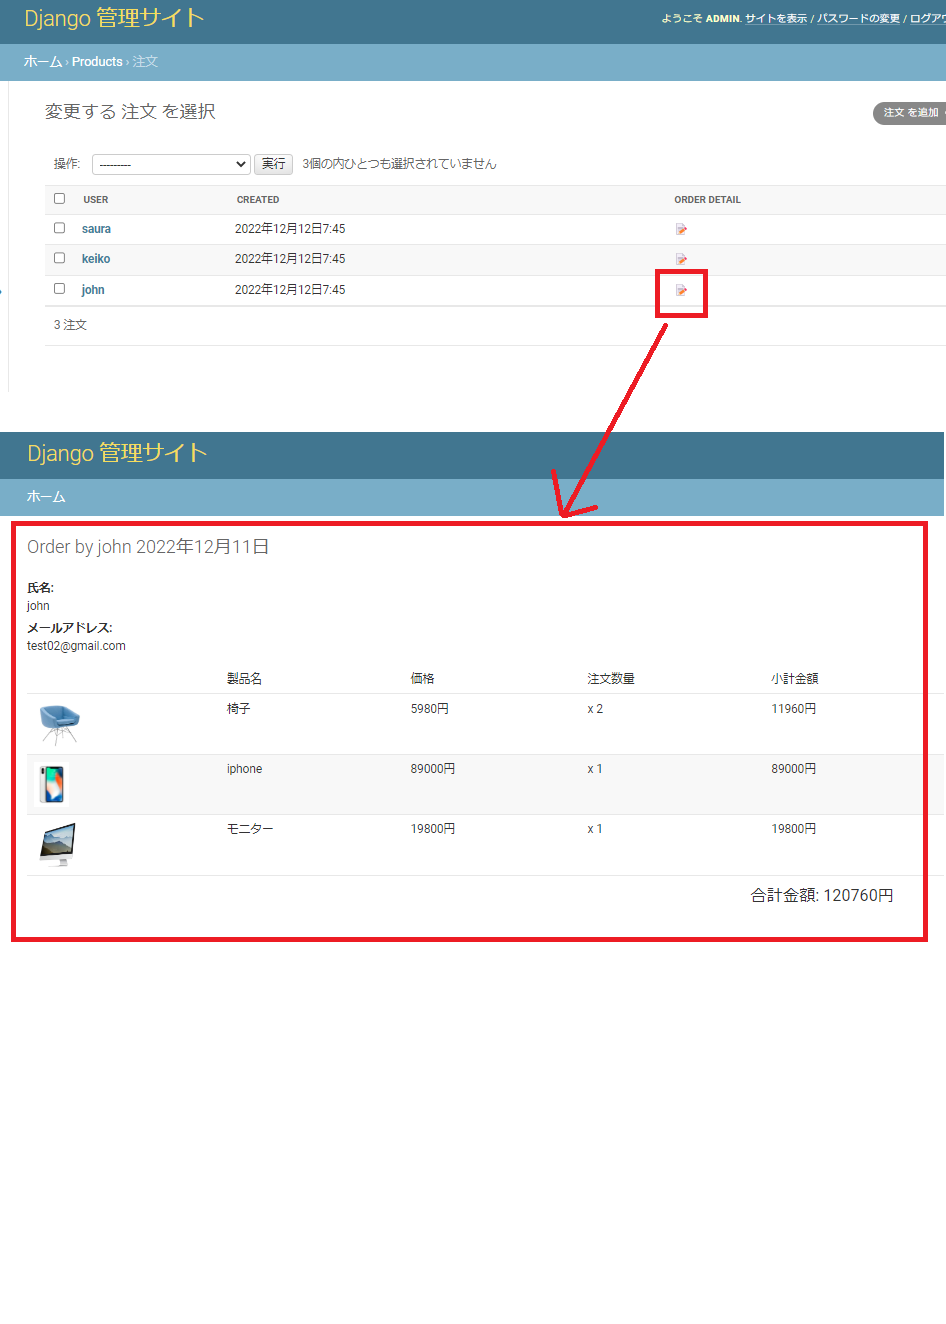Viewport: 946px width, 1324px height.
Task: Sort orders by the USER column header
Action: 95,199
